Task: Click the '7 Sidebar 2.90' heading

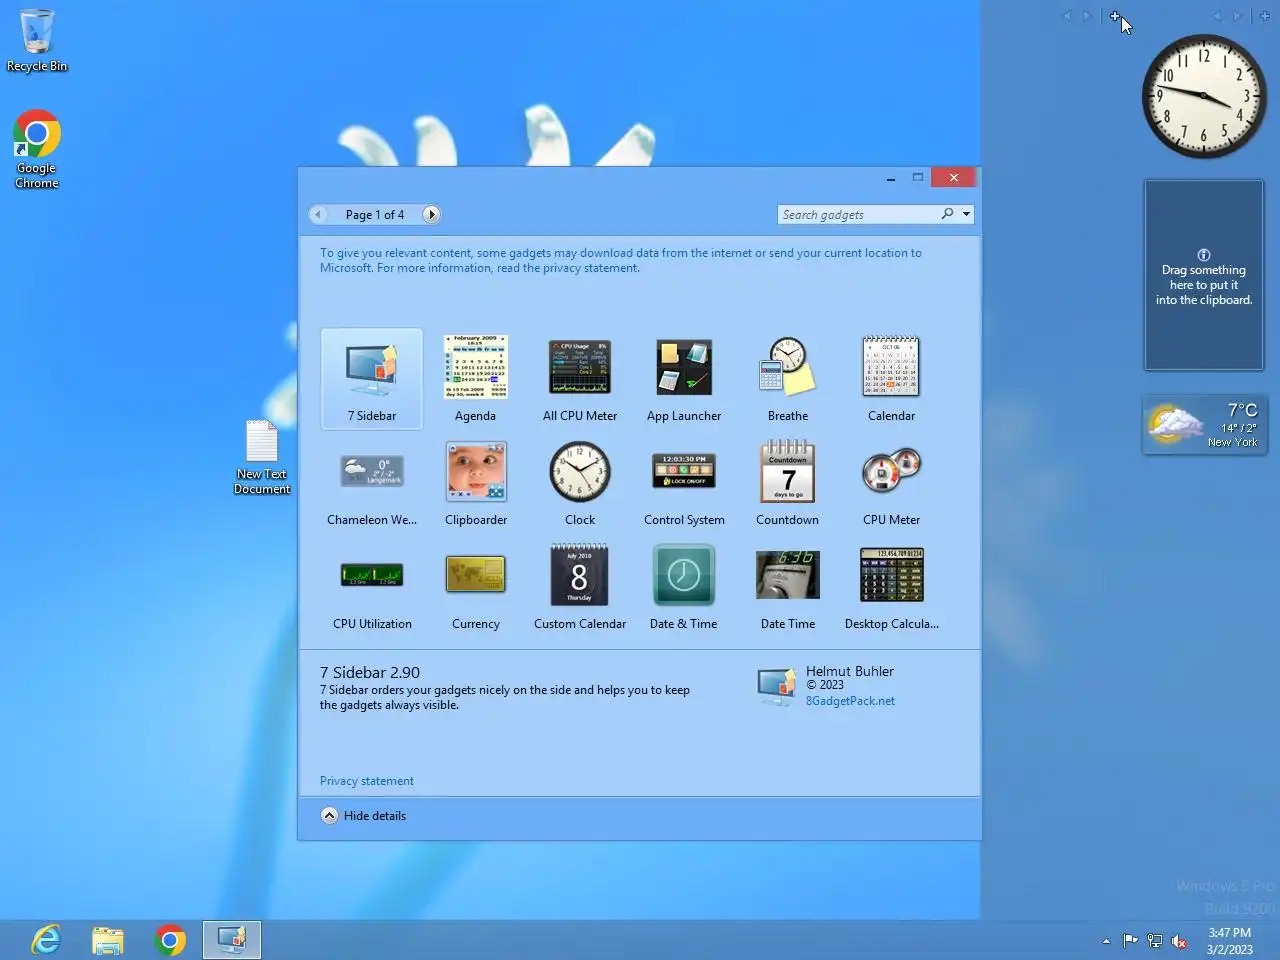Action: (370, 672)
